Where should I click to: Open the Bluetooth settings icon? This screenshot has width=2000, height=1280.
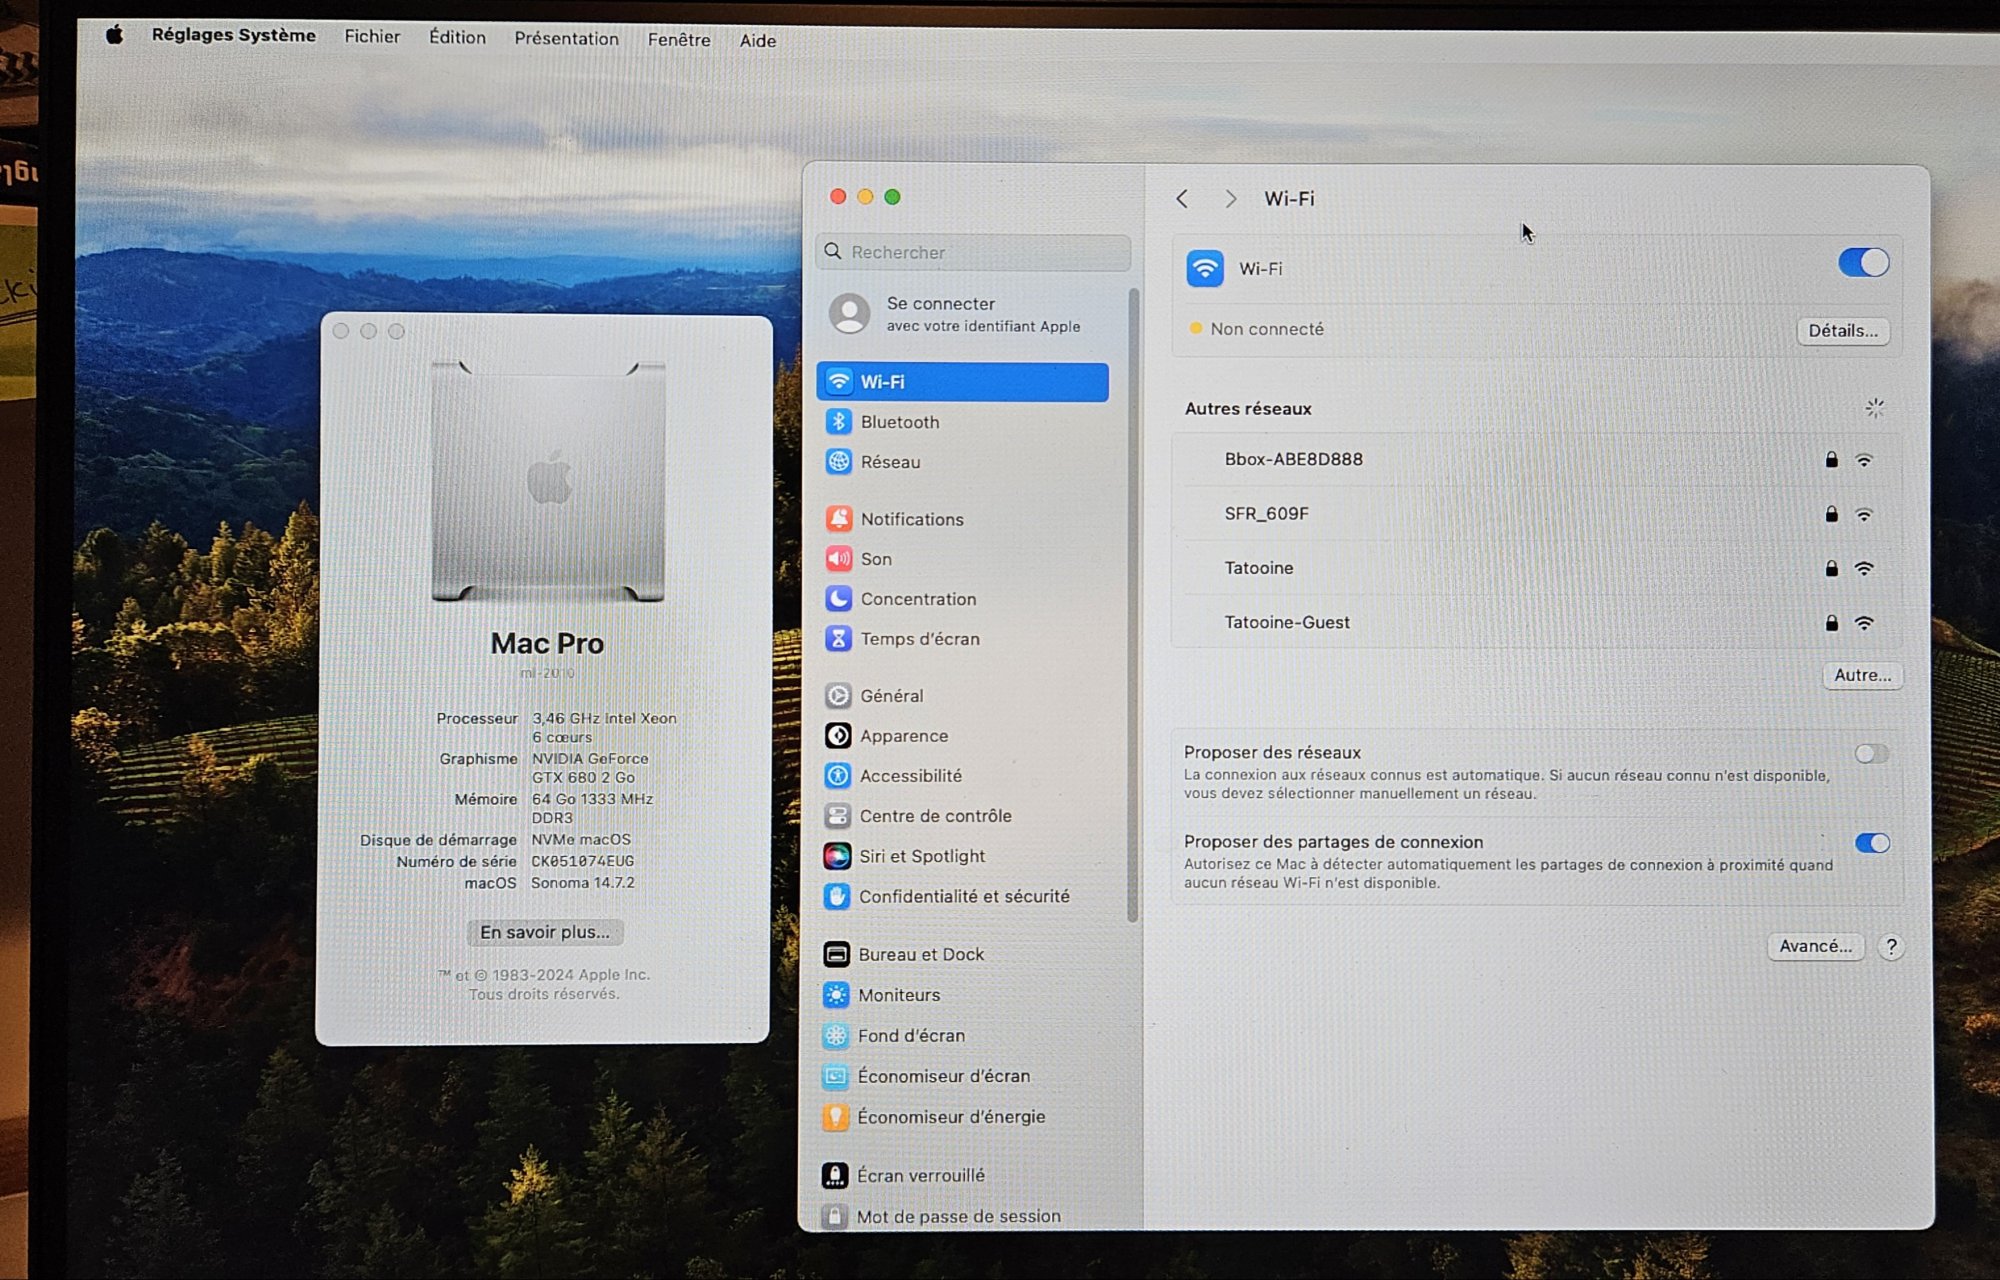(838, 422)
